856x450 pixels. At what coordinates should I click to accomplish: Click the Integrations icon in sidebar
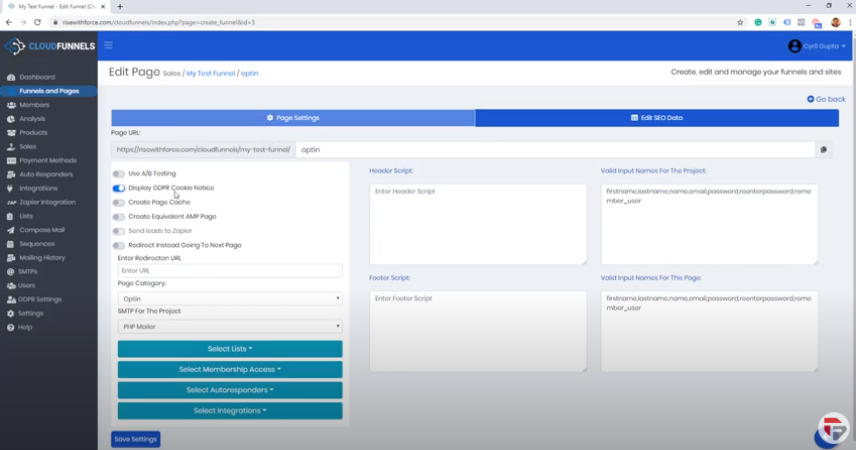11,188
